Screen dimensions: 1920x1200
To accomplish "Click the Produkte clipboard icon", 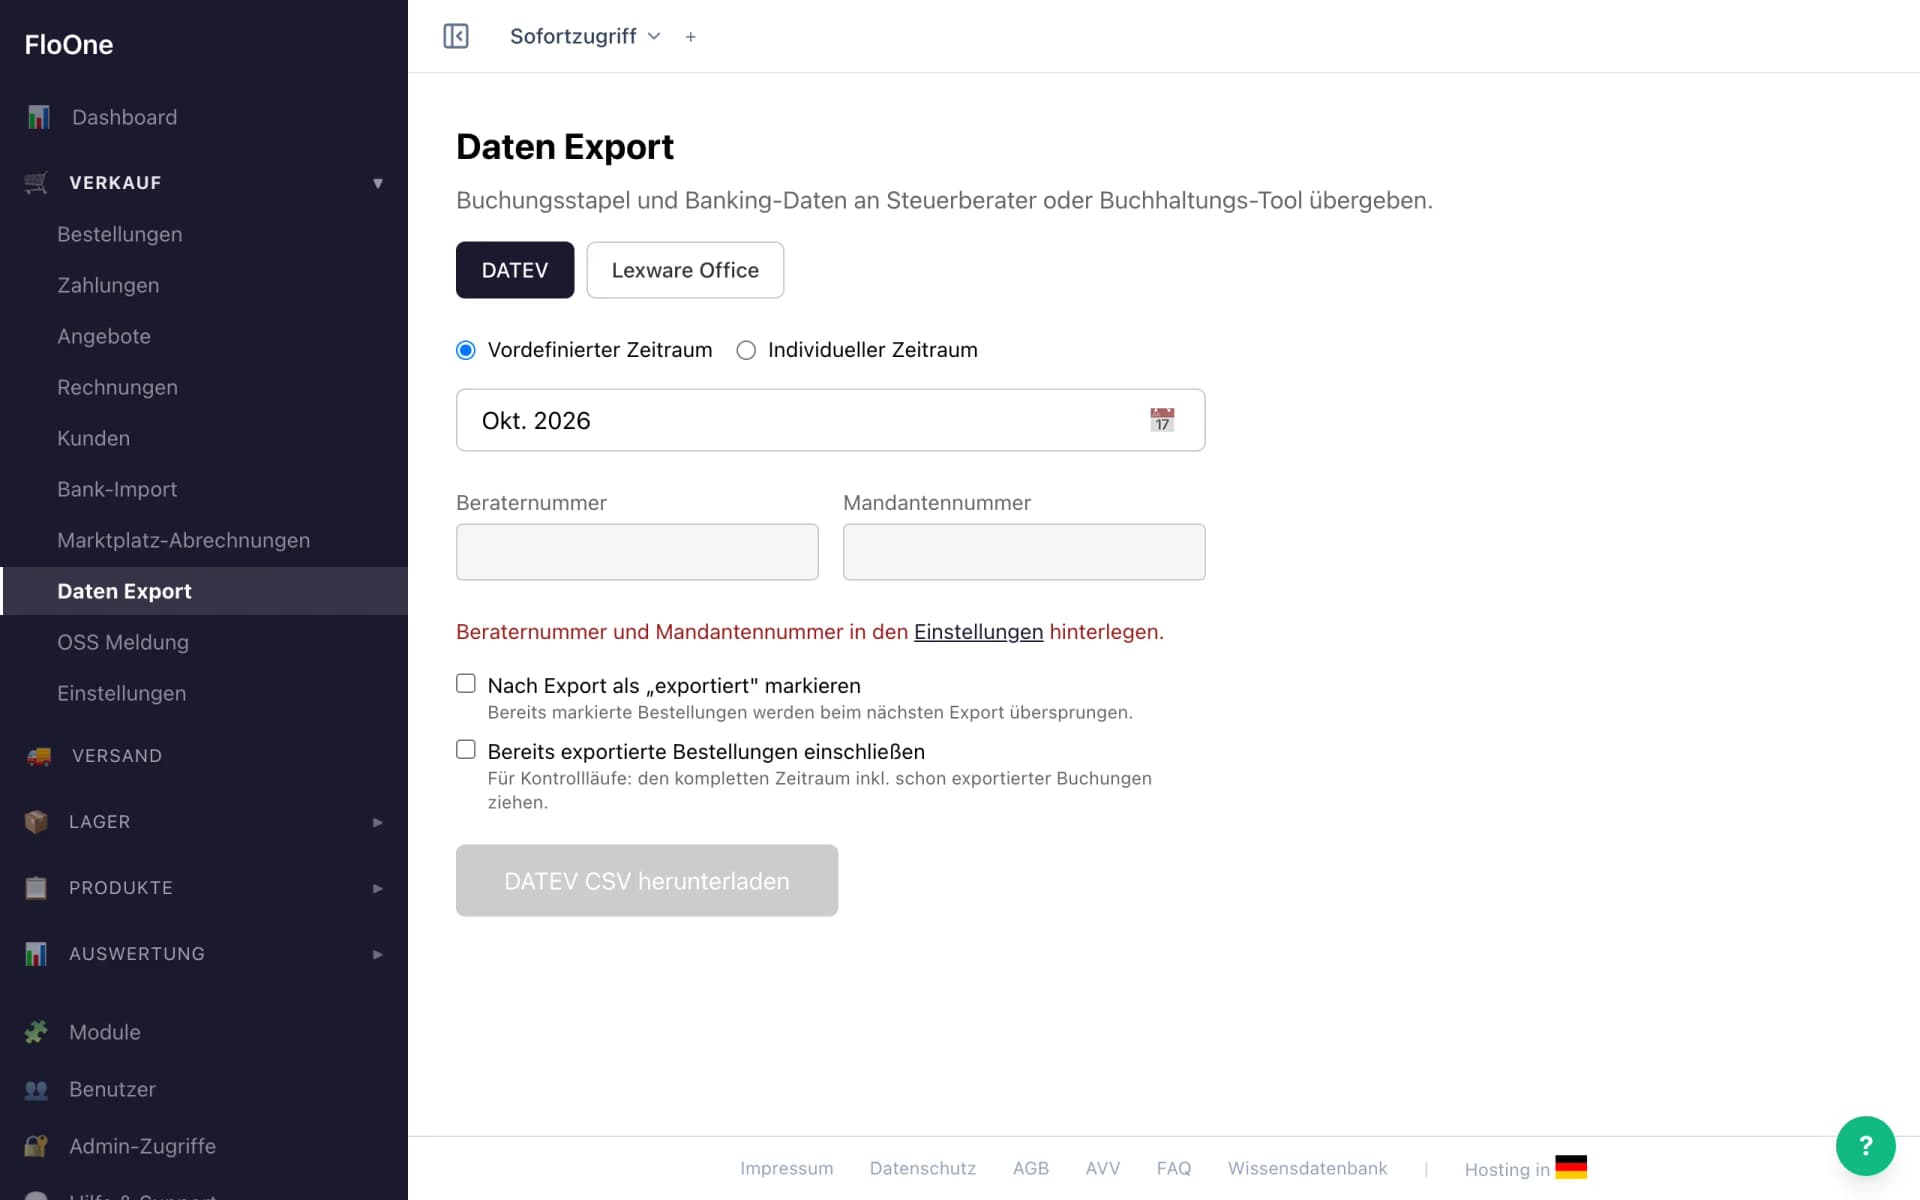I will click(x=36, y=888).
